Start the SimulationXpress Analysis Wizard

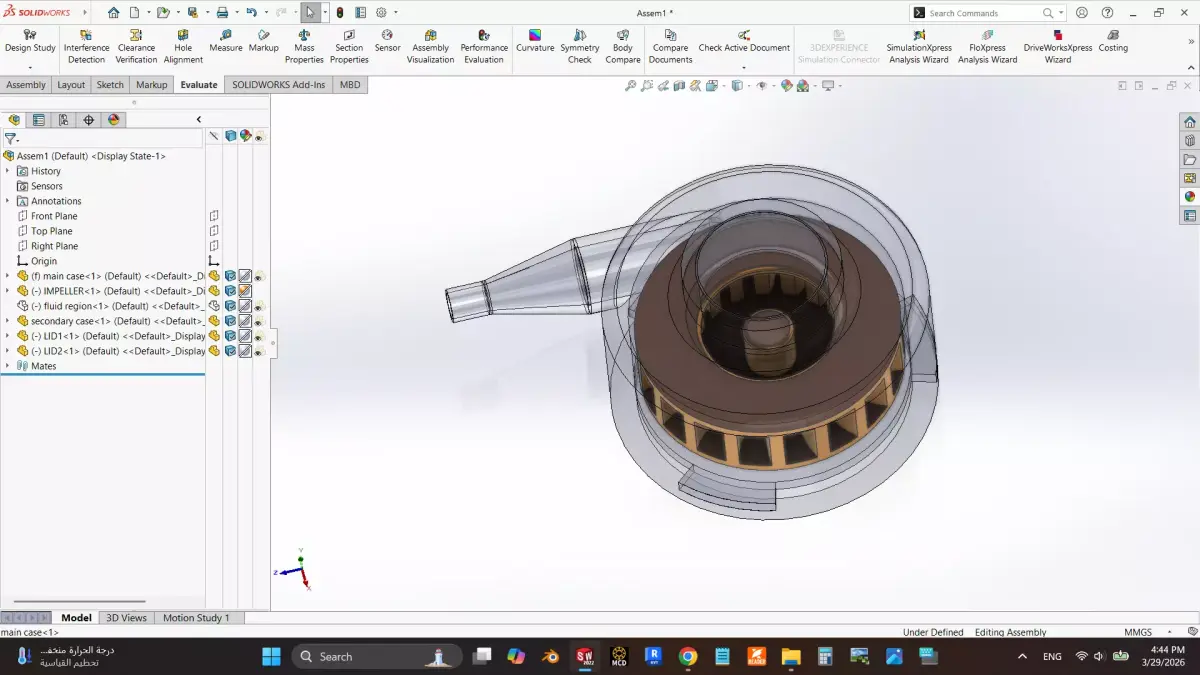[918, 44]
